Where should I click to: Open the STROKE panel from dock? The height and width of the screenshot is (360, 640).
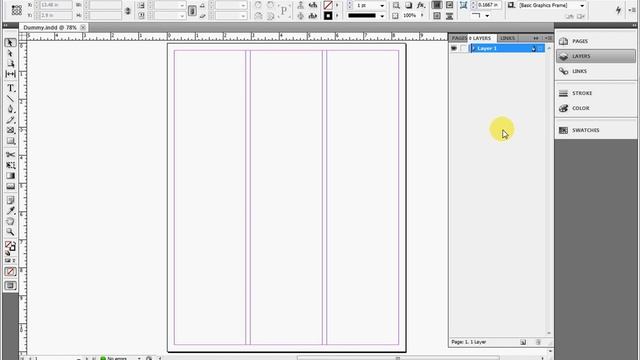click(x=596, y=93)
